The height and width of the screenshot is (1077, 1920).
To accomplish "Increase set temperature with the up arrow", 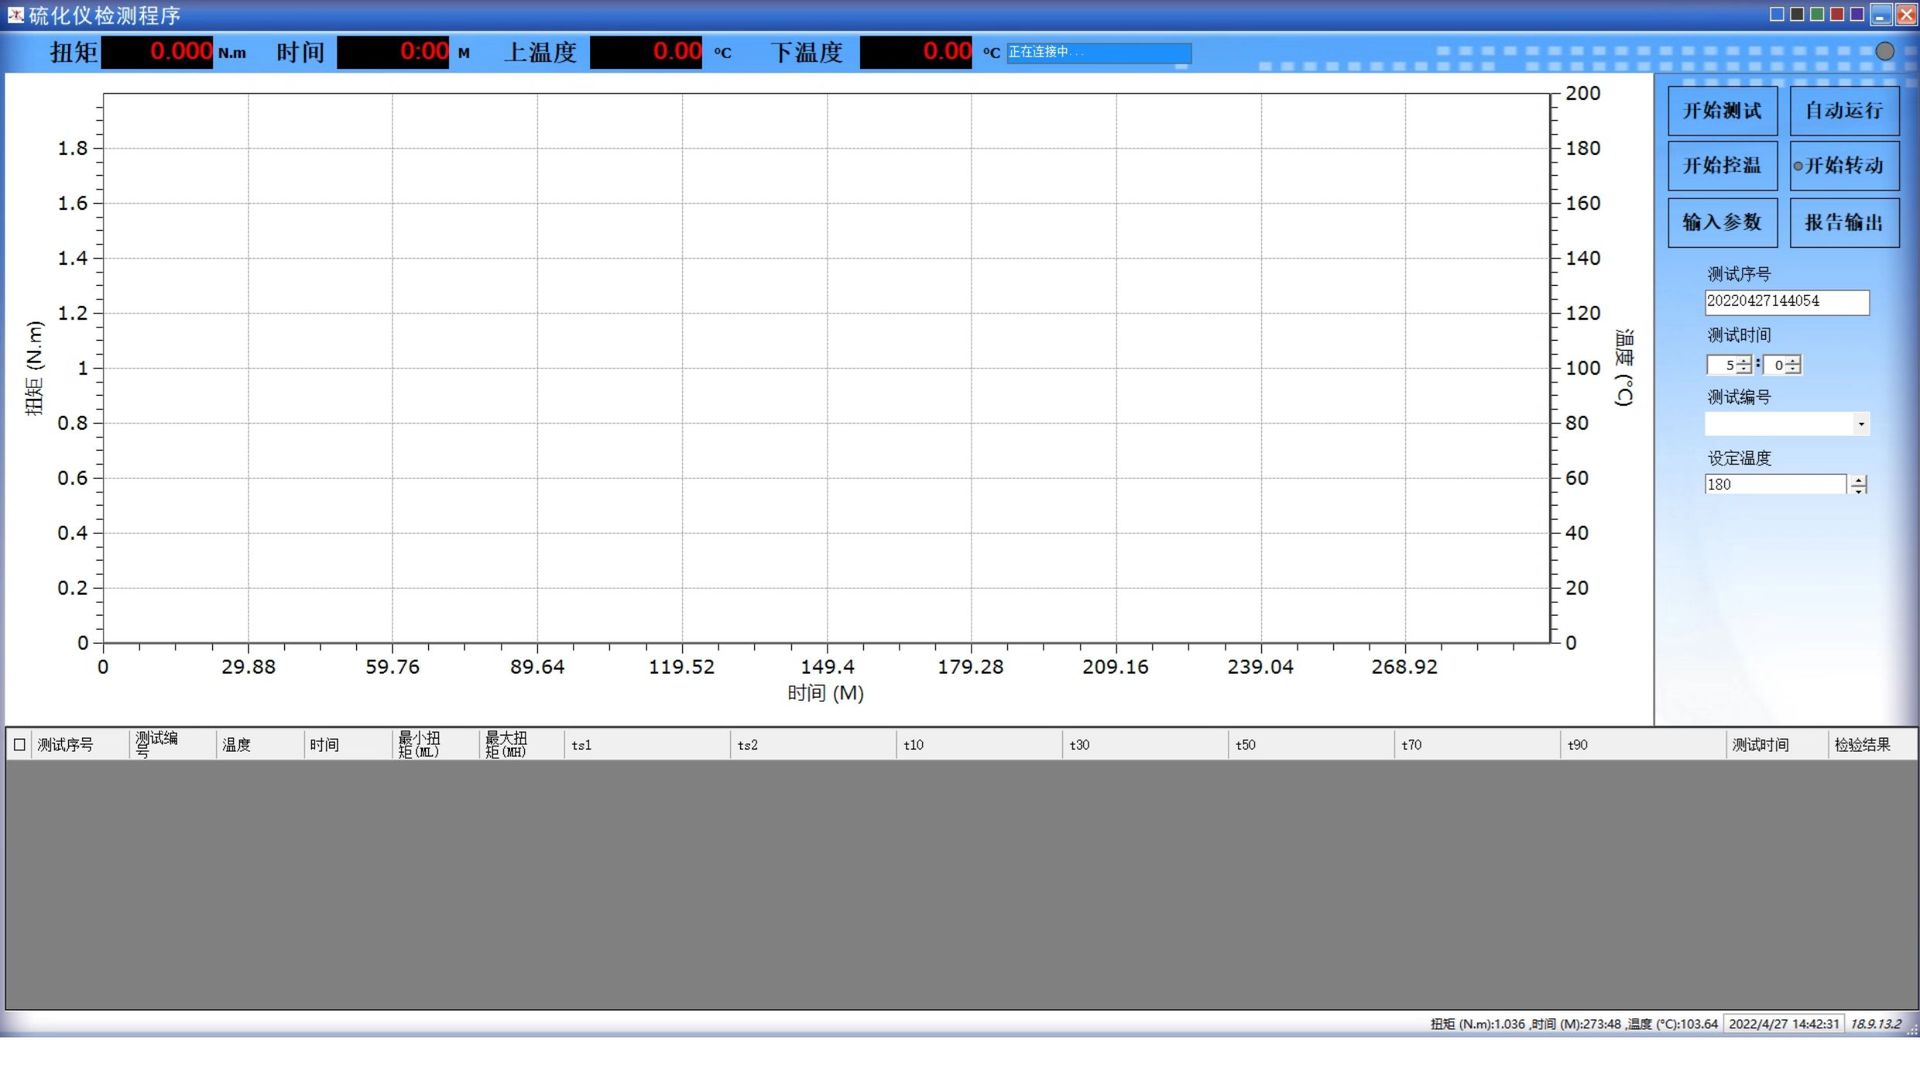I will [x=1858, y=480].
